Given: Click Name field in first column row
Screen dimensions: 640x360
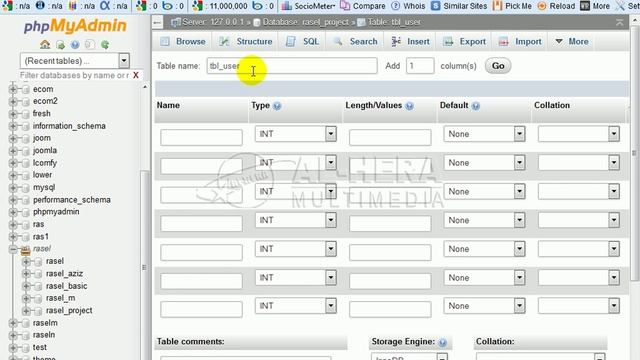Looking at the screenshot, I should tap(201, 138).
